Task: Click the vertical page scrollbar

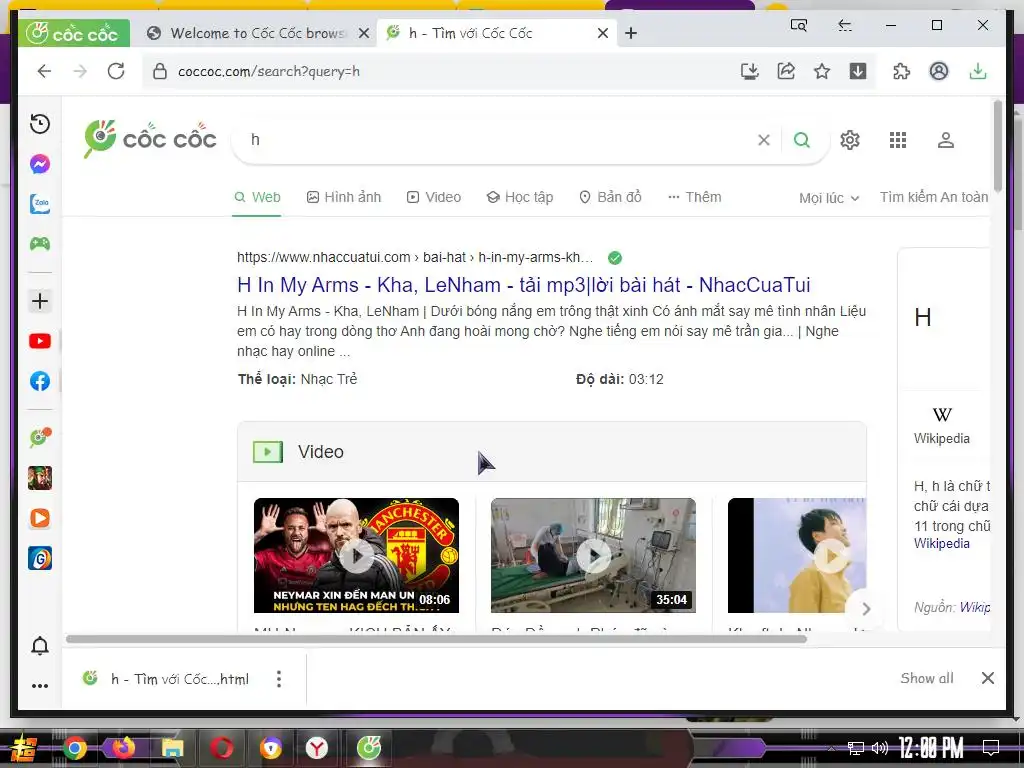Action: click(997, 145)
